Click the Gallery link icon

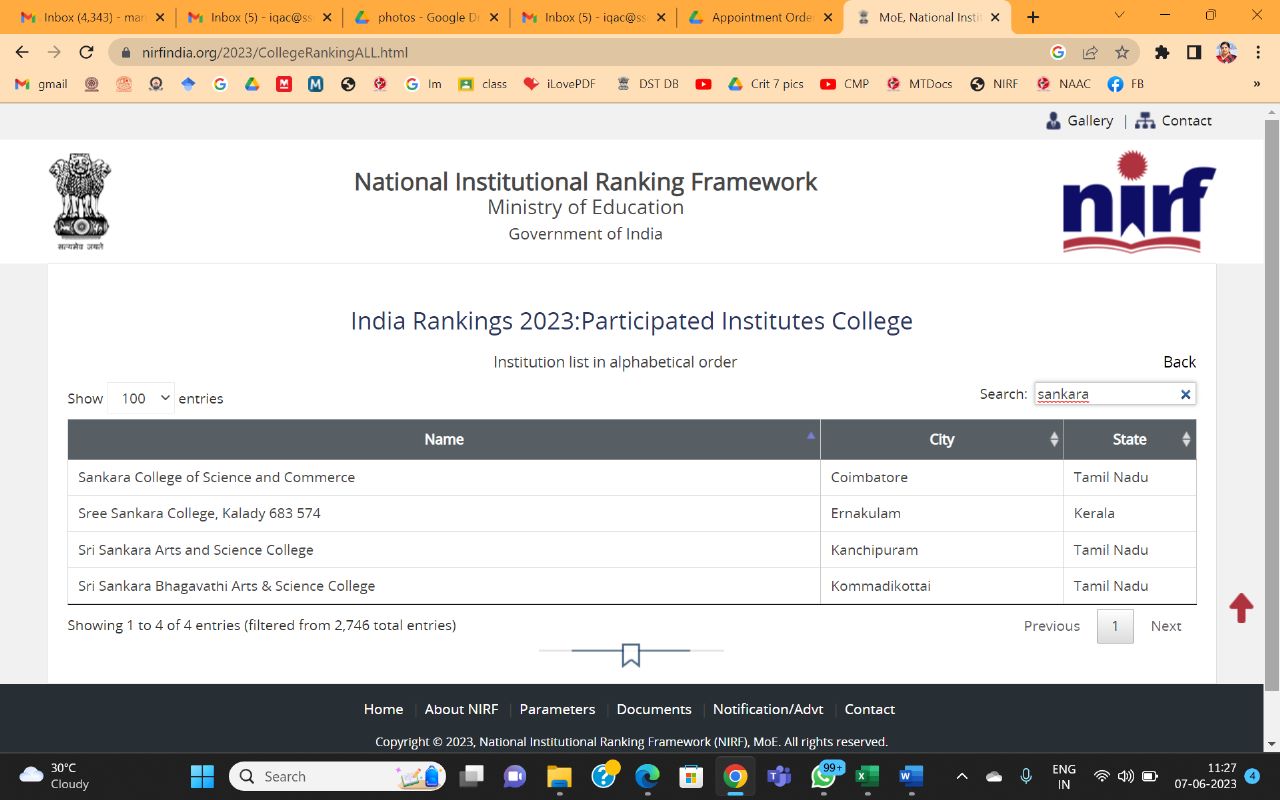1053,121
